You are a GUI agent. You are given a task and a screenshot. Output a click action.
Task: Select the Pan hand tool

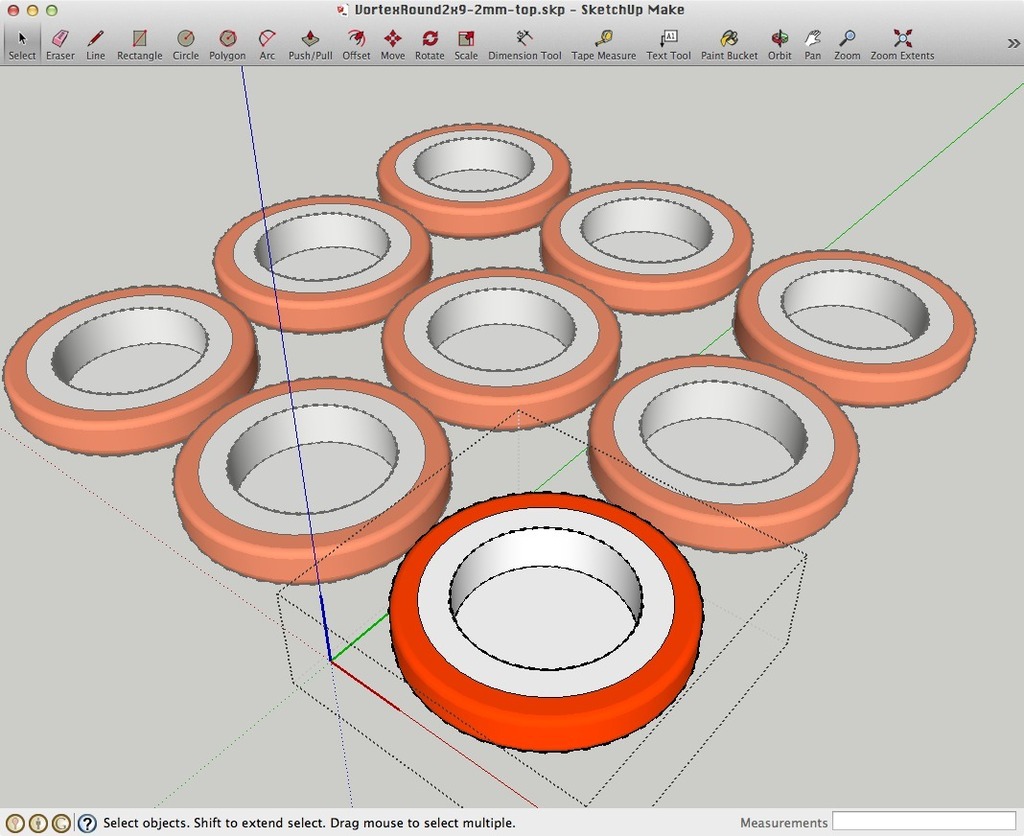(812, 44)
